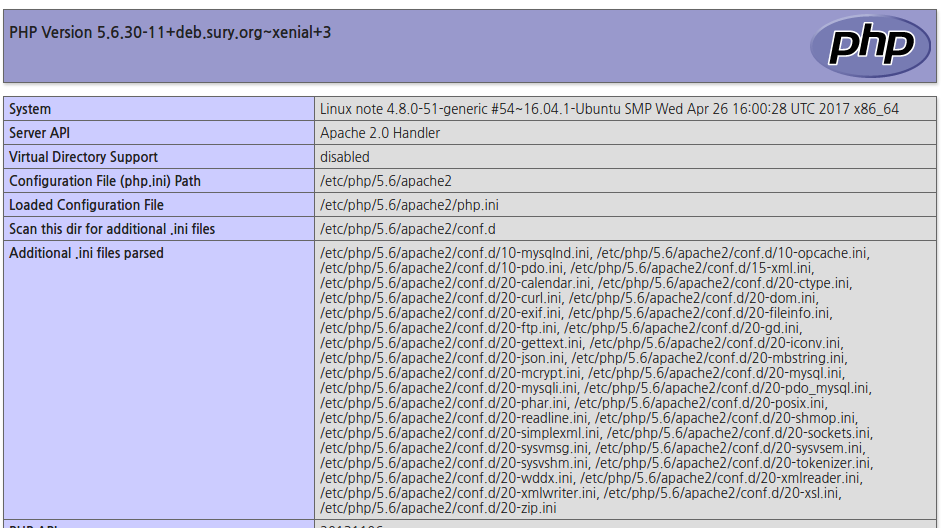
Task: Click the 10-mysqlnd.ini file path
Action: 455,253
